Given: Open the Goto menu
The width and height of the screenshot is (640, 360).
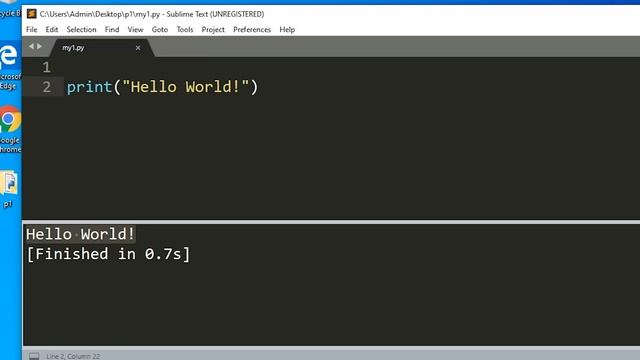Looking at the screenshot, I should click(160, 29).
